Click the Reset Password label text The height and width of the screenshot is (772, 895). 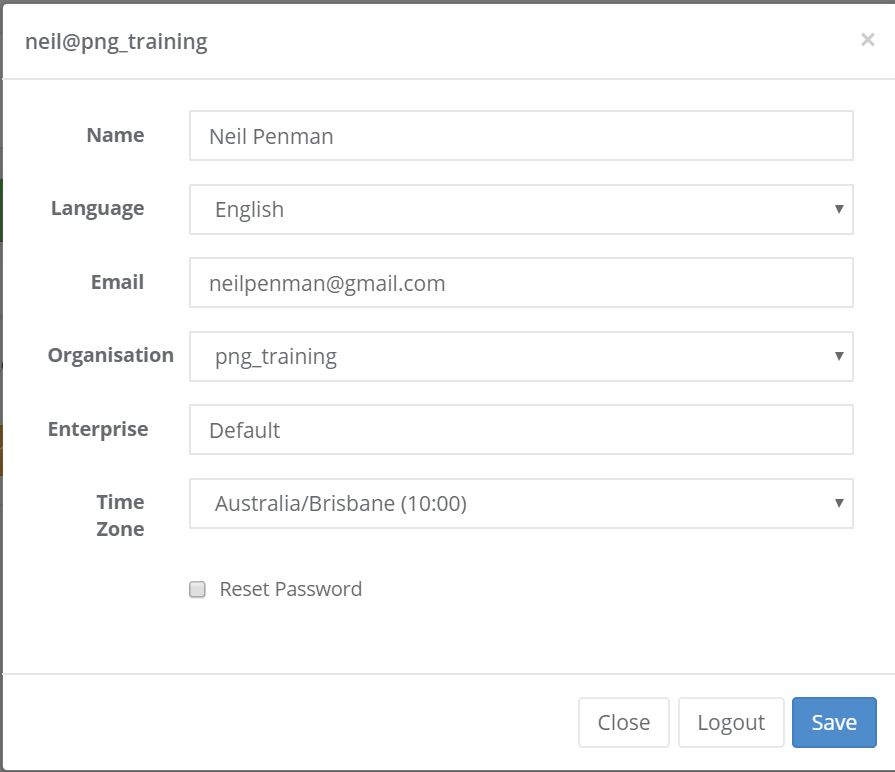290,589
